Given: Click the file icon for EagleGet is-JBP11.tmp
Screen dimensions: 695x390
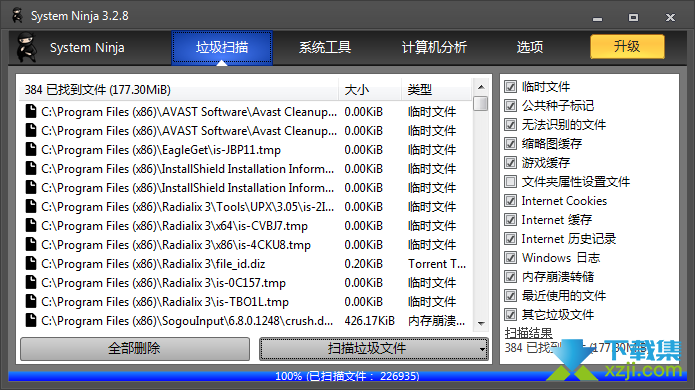Looking at the screenshot, I should tap(31, 149).
